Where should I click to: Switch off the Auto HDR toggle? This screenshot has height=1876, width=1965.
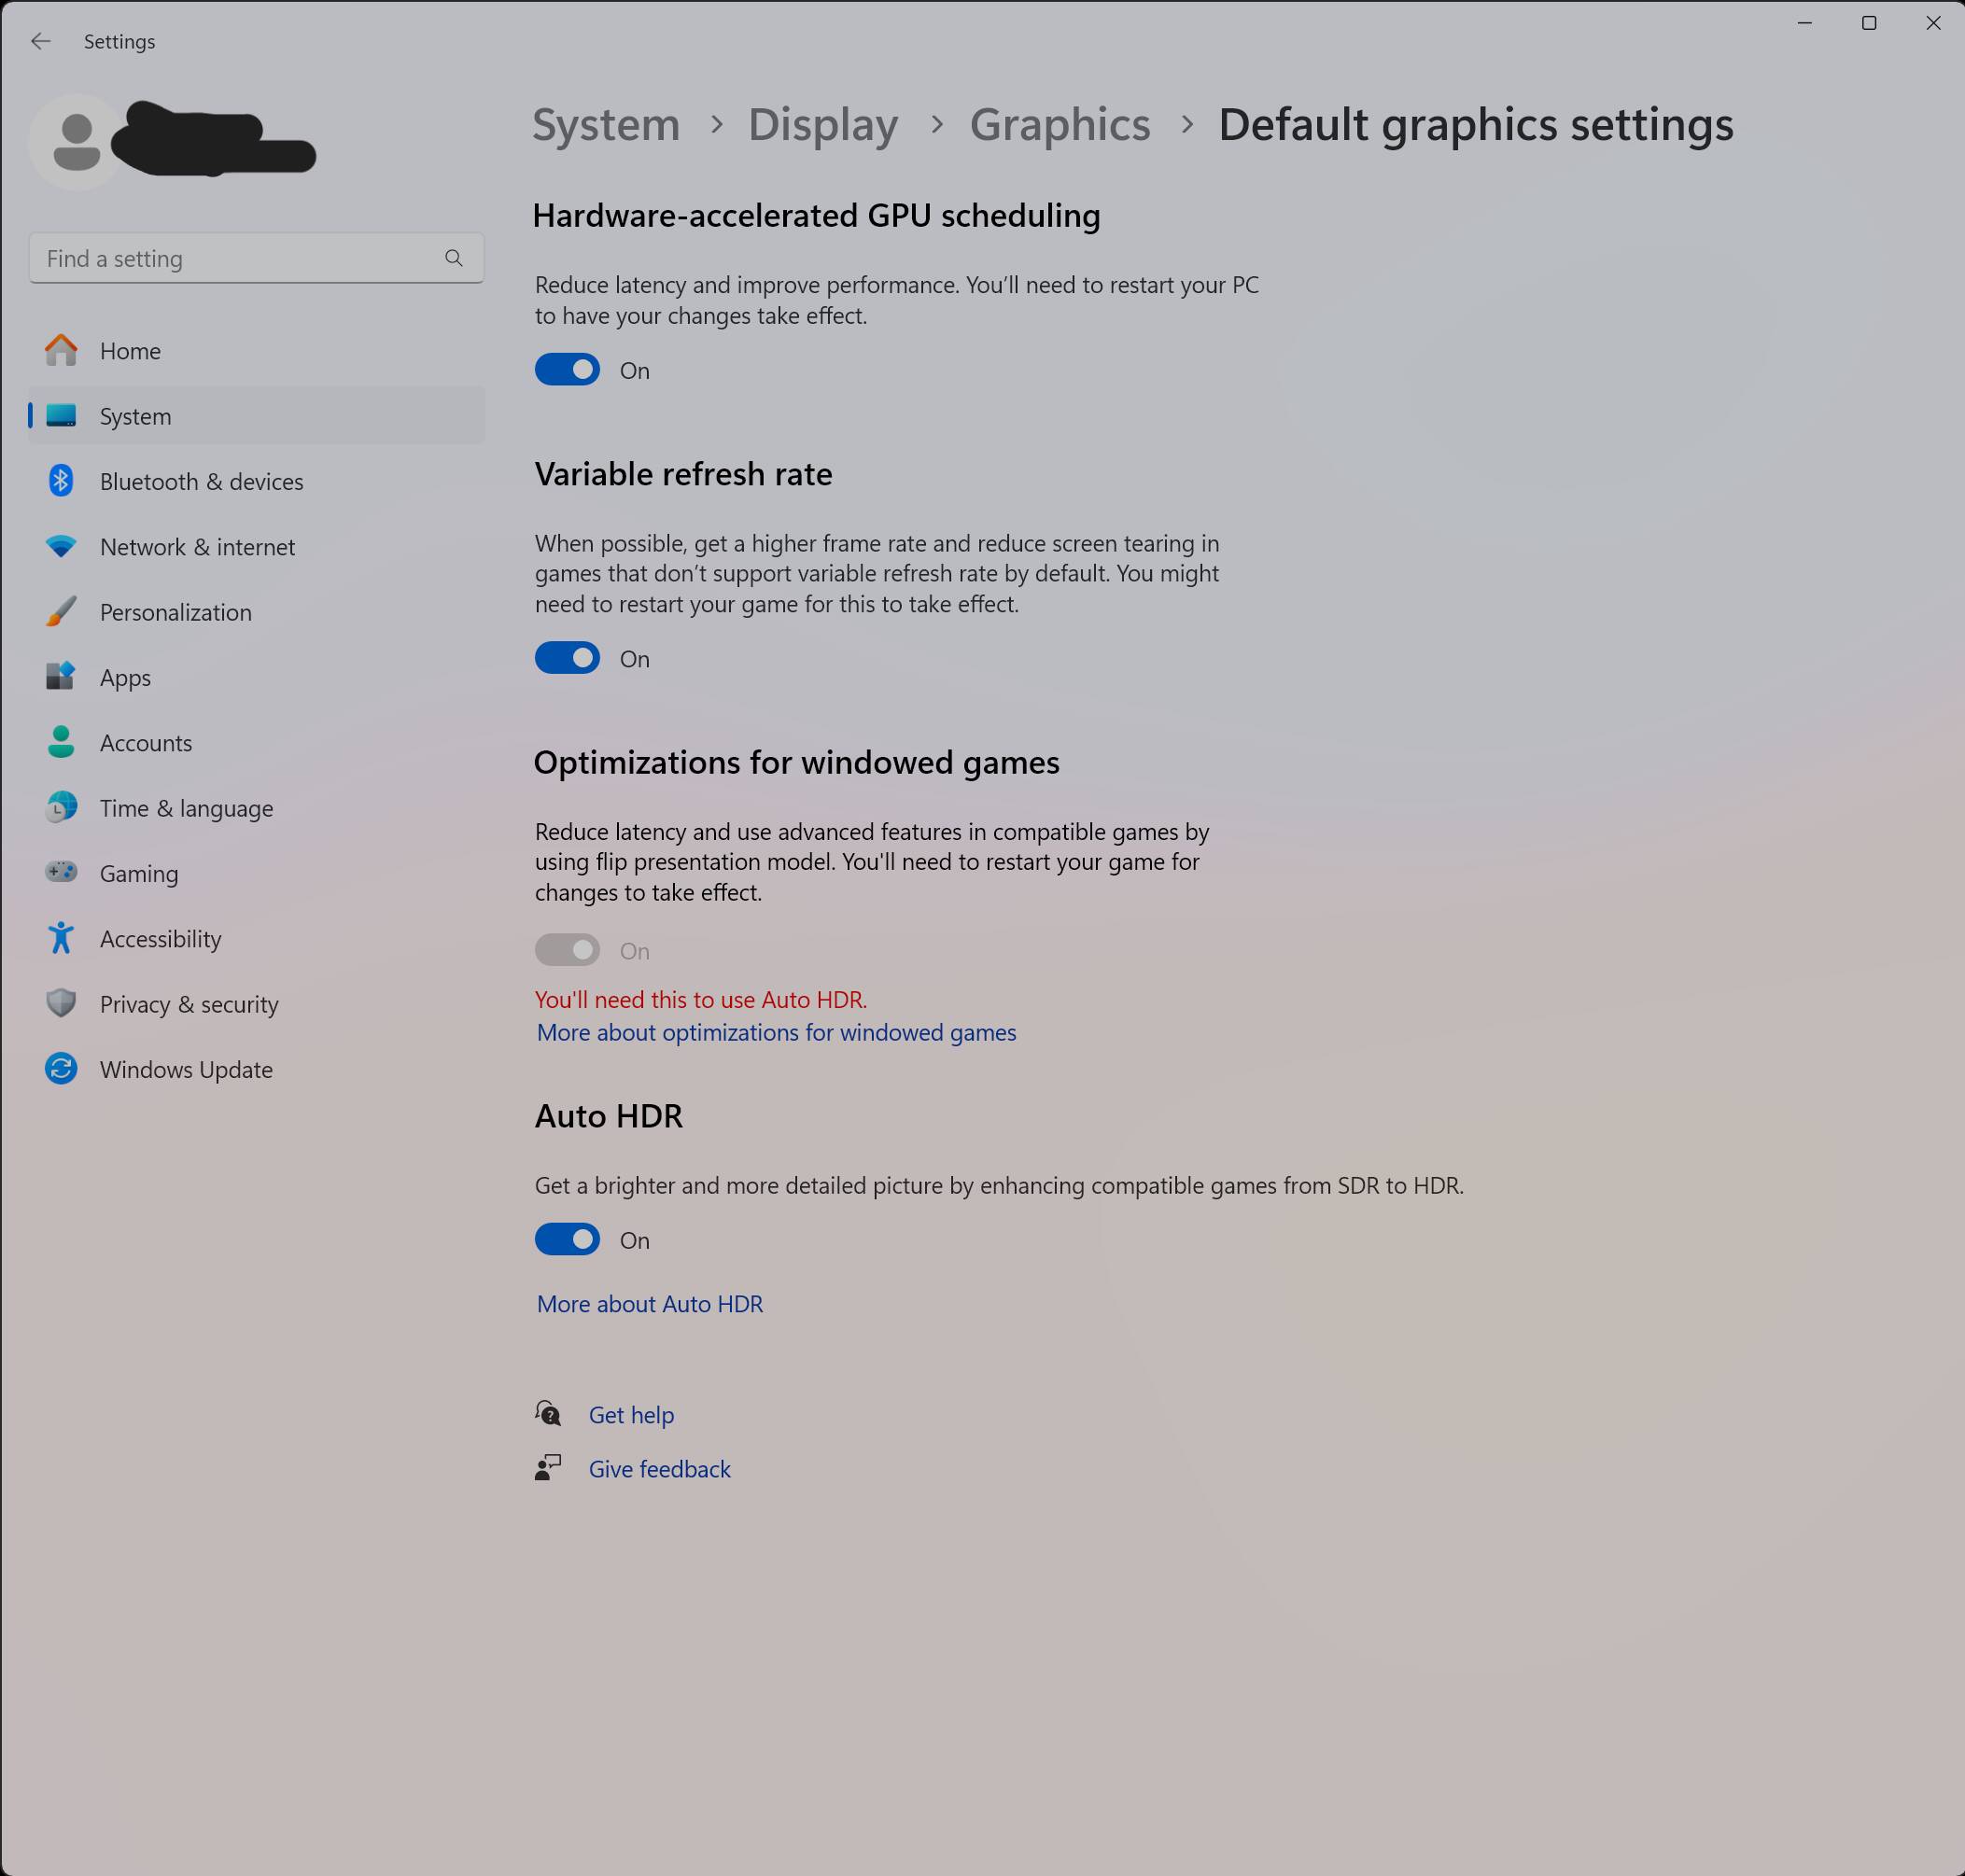567,1240
